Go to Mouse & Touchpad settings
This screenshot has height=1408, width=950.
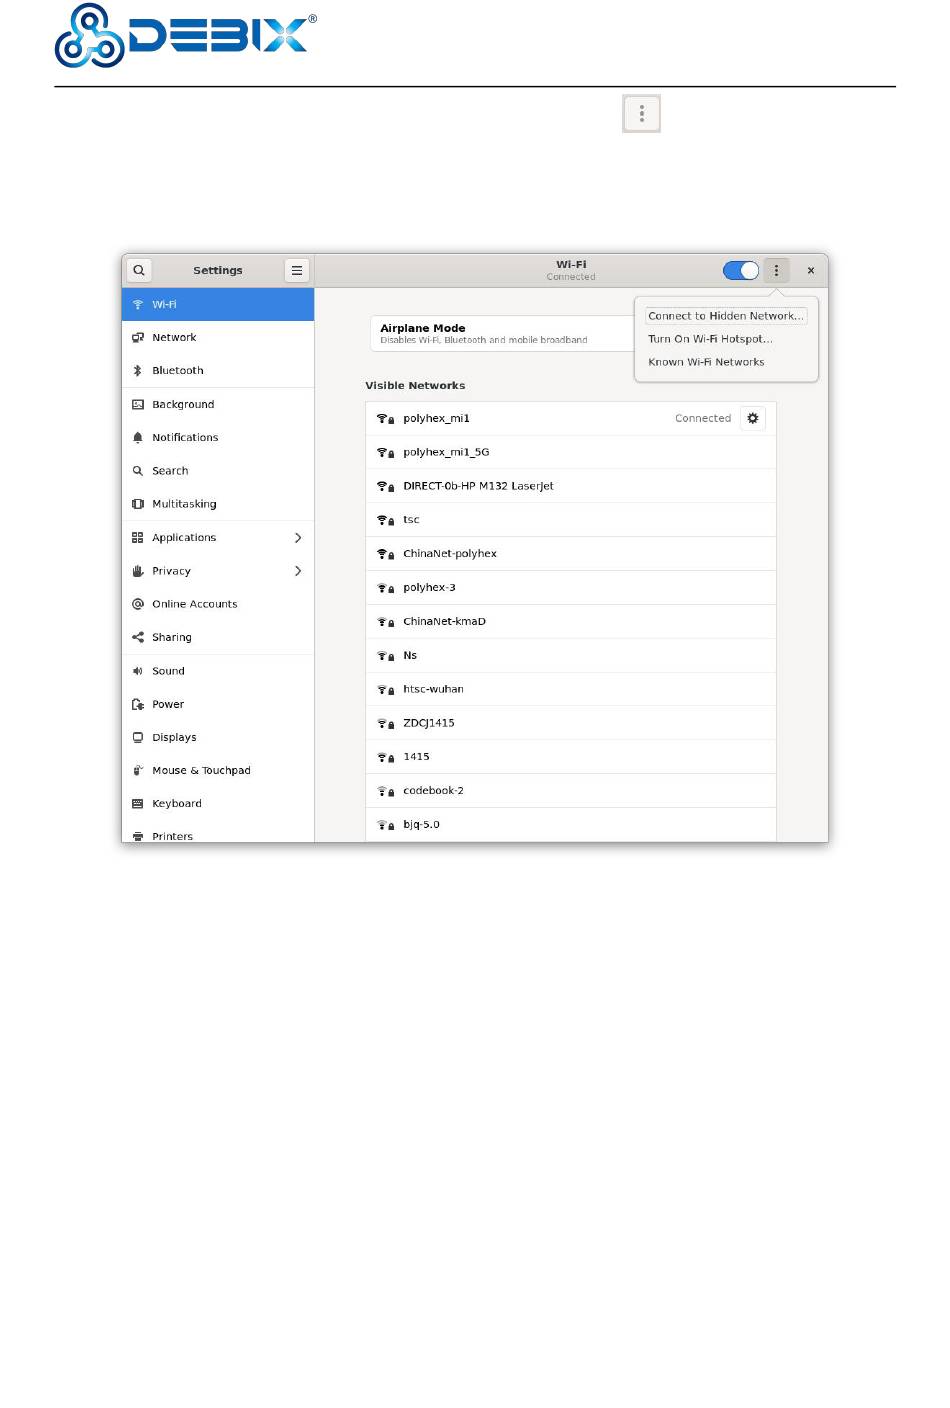coord(201,771)
